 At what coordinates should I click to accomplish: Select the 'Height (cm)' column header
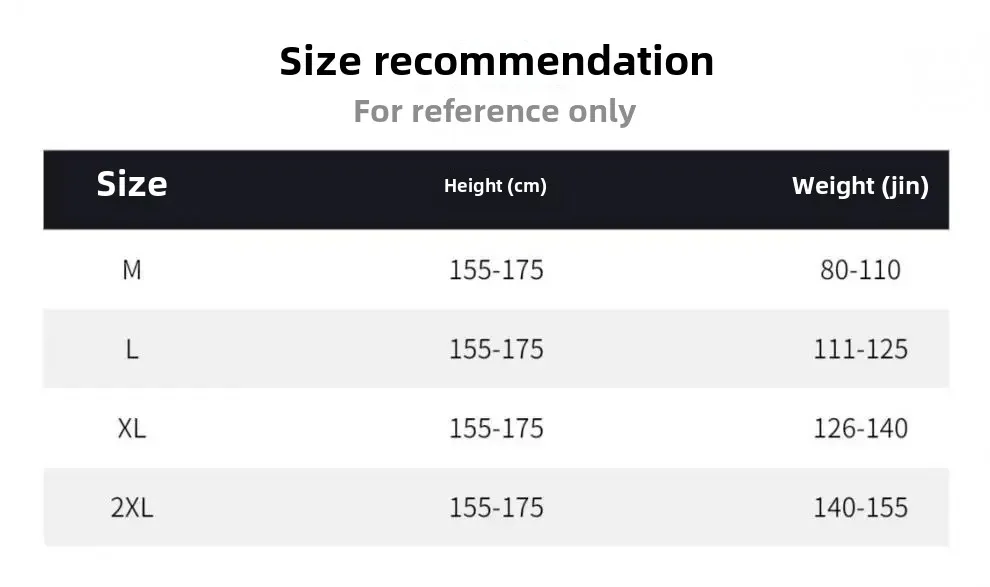[495, 186]
